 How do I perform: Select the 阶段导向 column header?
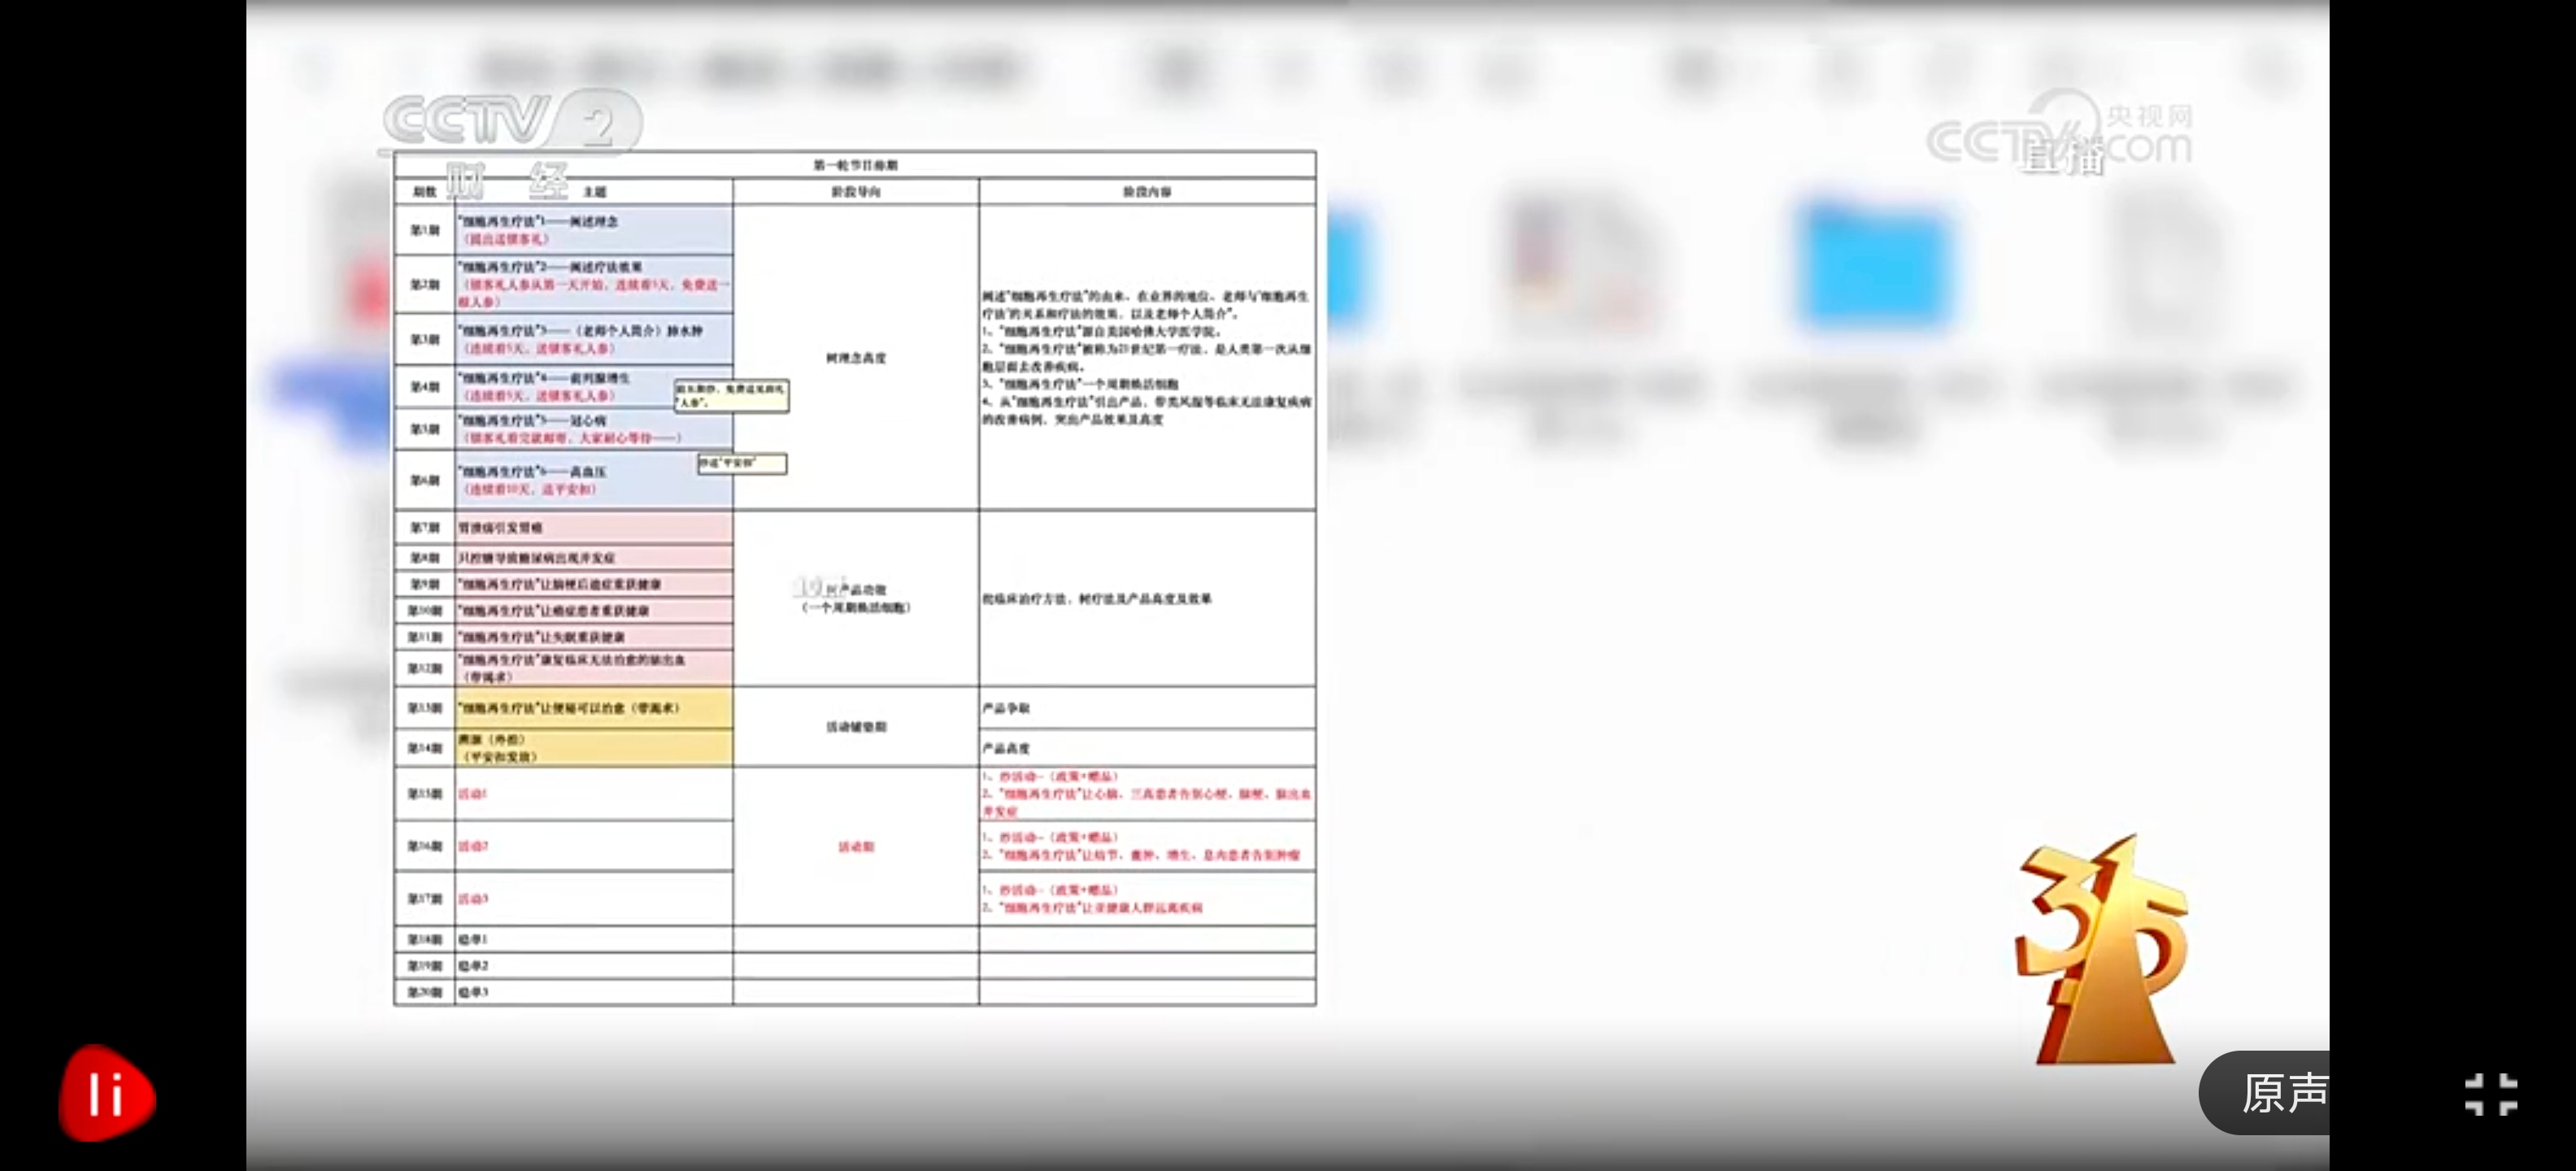[x=855, y=191]
